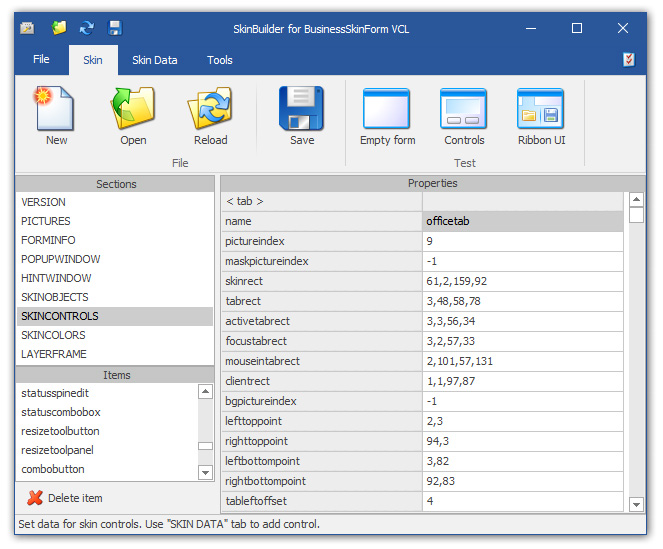The width and height of the screenshot is (663, 549).
Task: Click clientrect value 1,1,97,87
Action: 523,381
